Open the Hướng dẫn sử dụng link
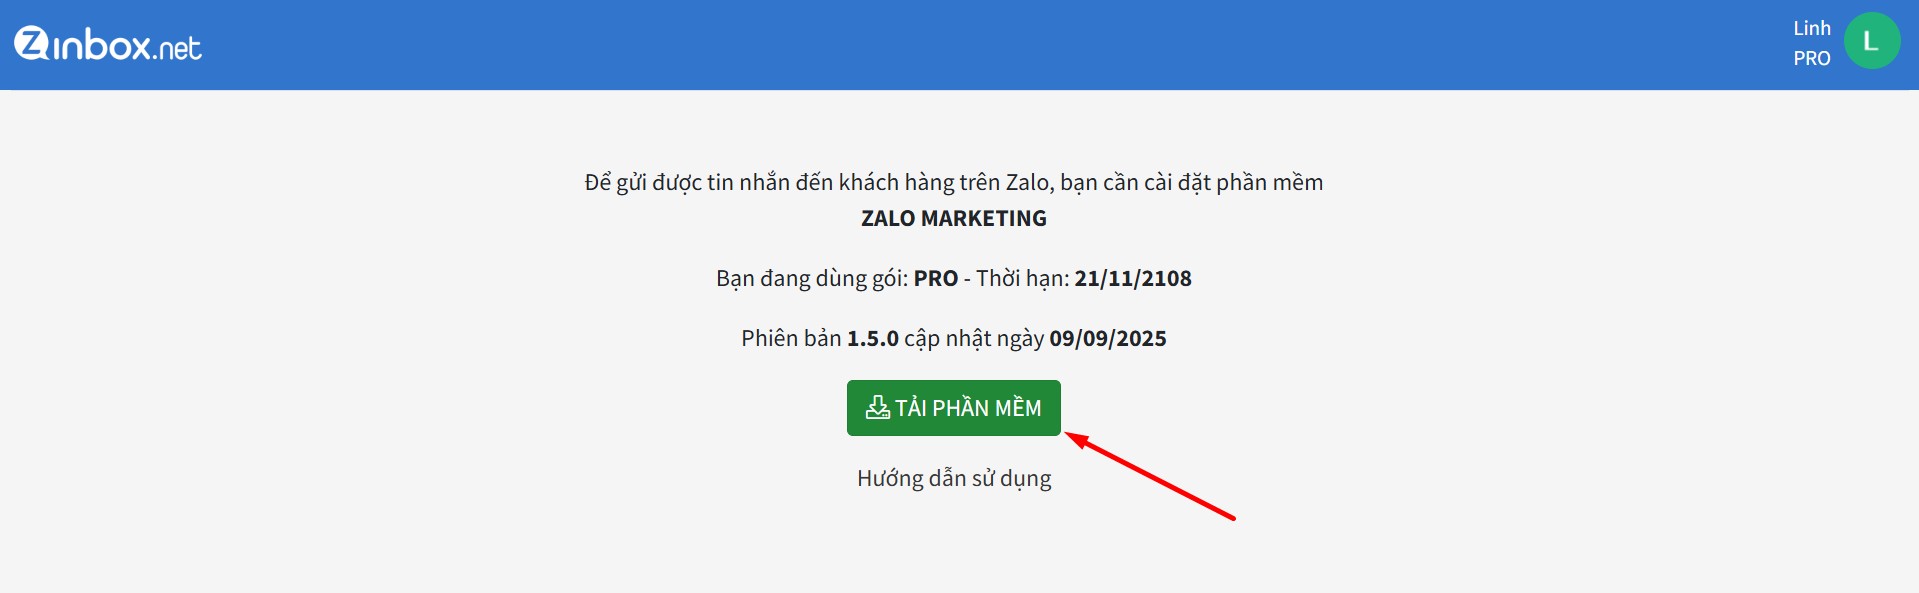Viewport: 1919px width, 593px height. (953, 479)
